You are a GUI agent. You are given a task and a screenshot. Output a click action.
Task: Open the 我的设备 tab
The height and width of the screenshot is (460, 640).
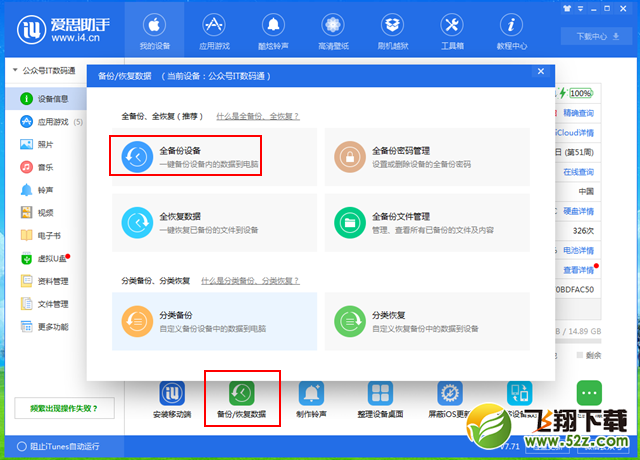[154, 32]
